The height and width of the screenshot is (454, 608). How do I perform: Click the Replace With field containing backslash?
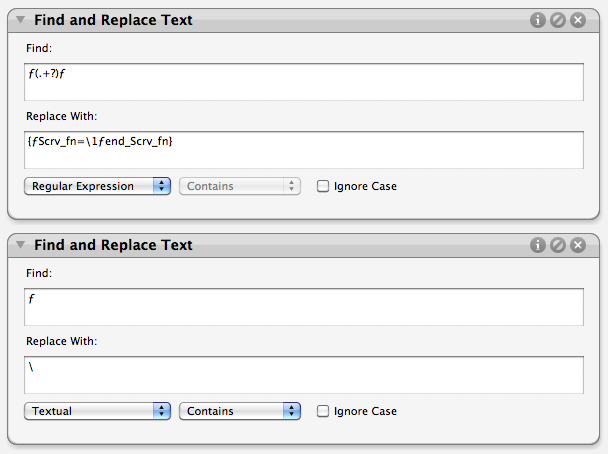[x=304, y=375]
